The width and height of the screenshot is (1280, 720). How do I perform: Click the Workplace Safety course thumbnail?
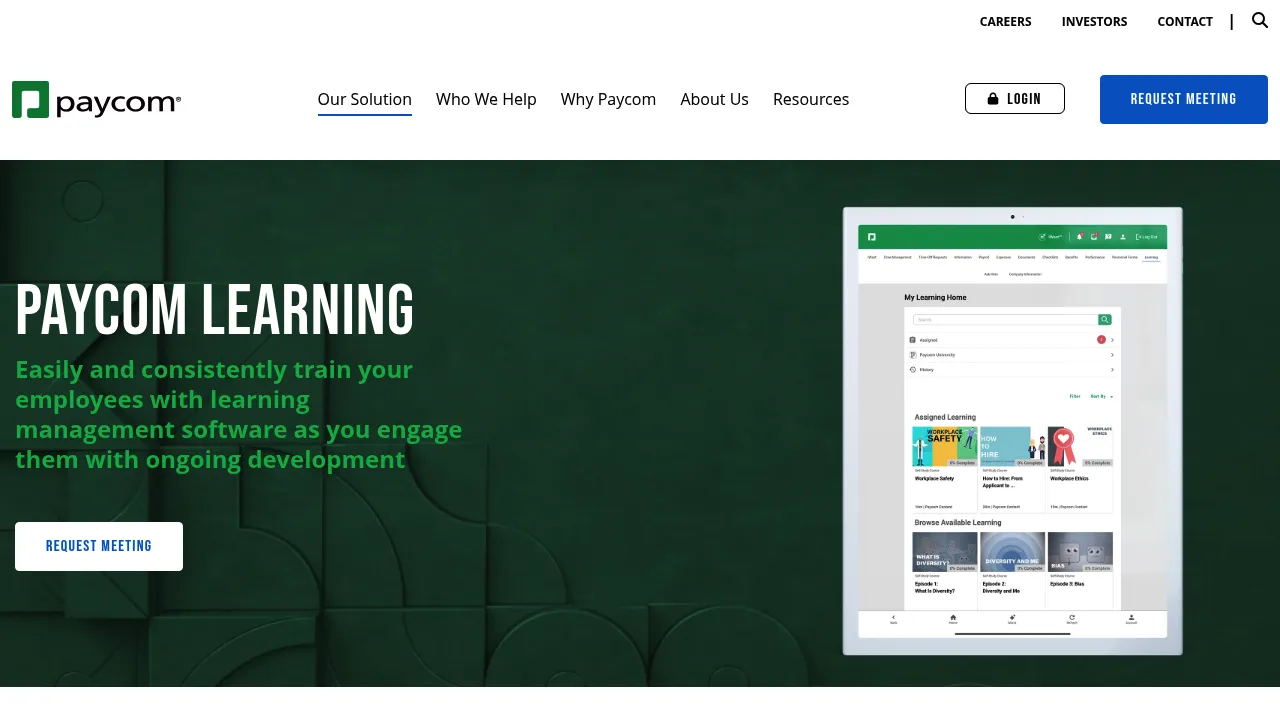[x=945, y=447]
